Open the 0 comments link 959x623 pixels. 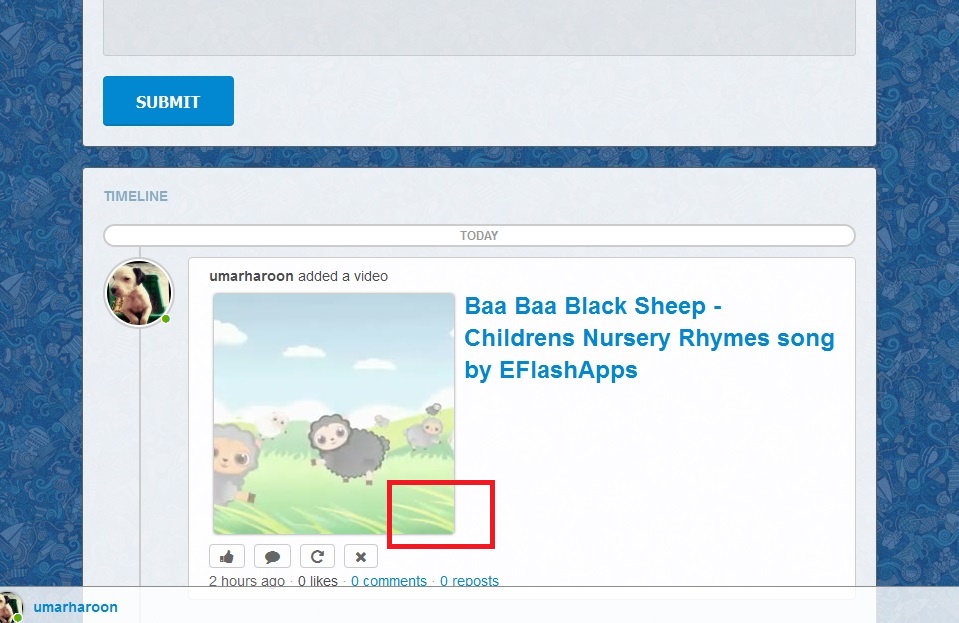[x=389, y=581]
